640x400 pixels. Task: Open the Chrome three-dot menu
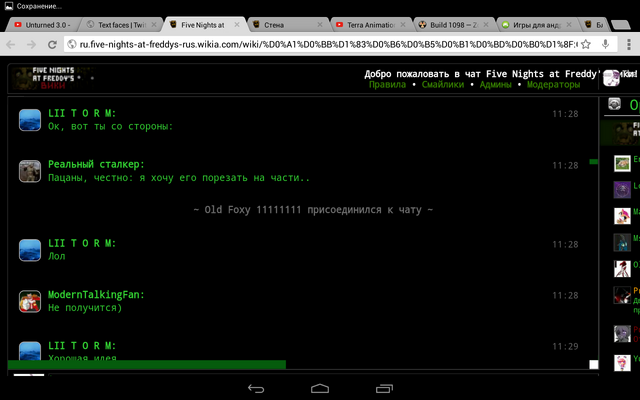(628, 44)
